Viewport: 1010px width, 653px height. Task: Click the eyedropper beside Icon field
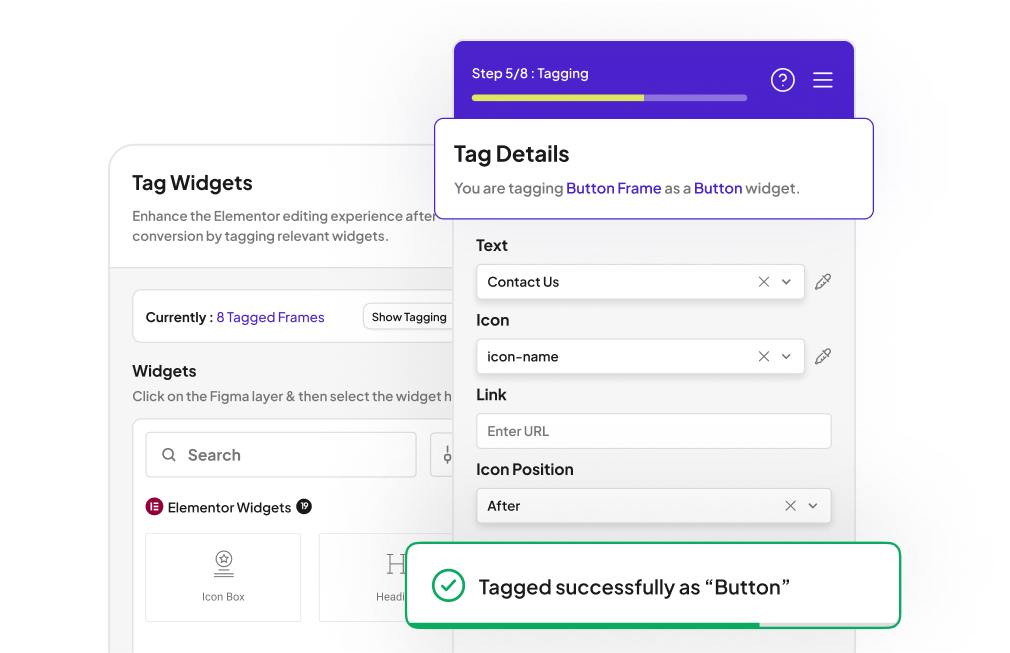pyautogui.click(x=823, y=356)
